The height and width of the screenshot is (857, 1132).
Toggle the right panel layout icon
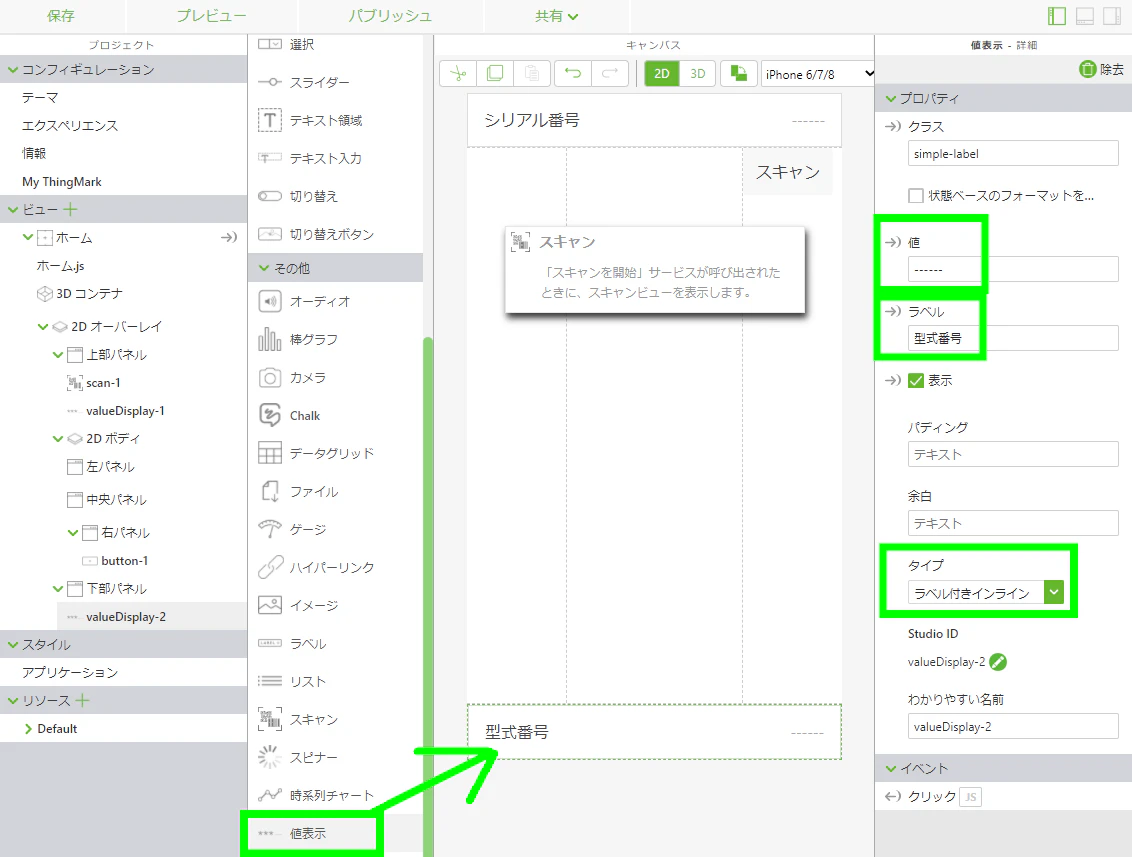(1112, 16)
